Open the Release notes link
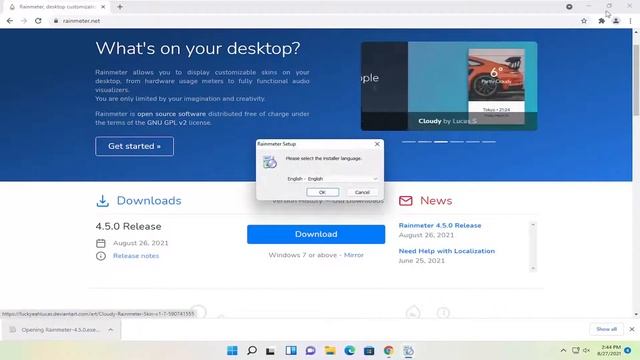The image size is (640, 360). tap(136, 256)
